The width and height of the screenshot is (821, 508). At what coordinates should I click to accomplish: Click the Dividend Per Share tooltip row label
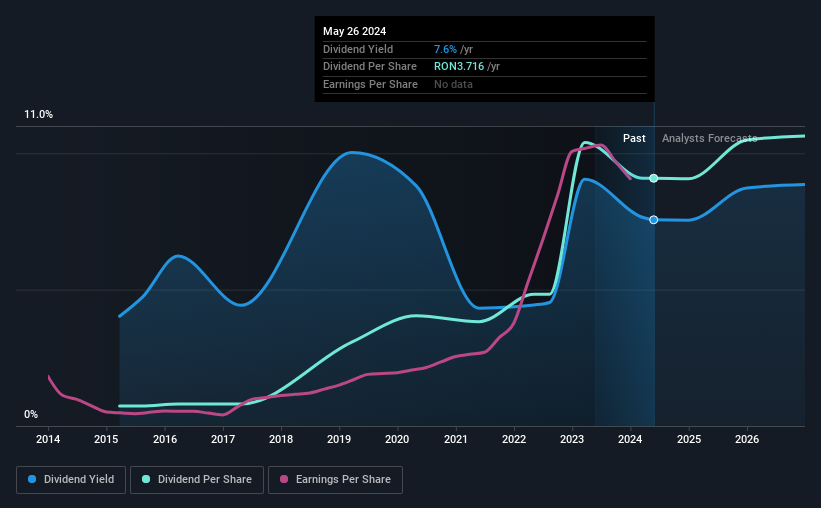tap(370, 67)
